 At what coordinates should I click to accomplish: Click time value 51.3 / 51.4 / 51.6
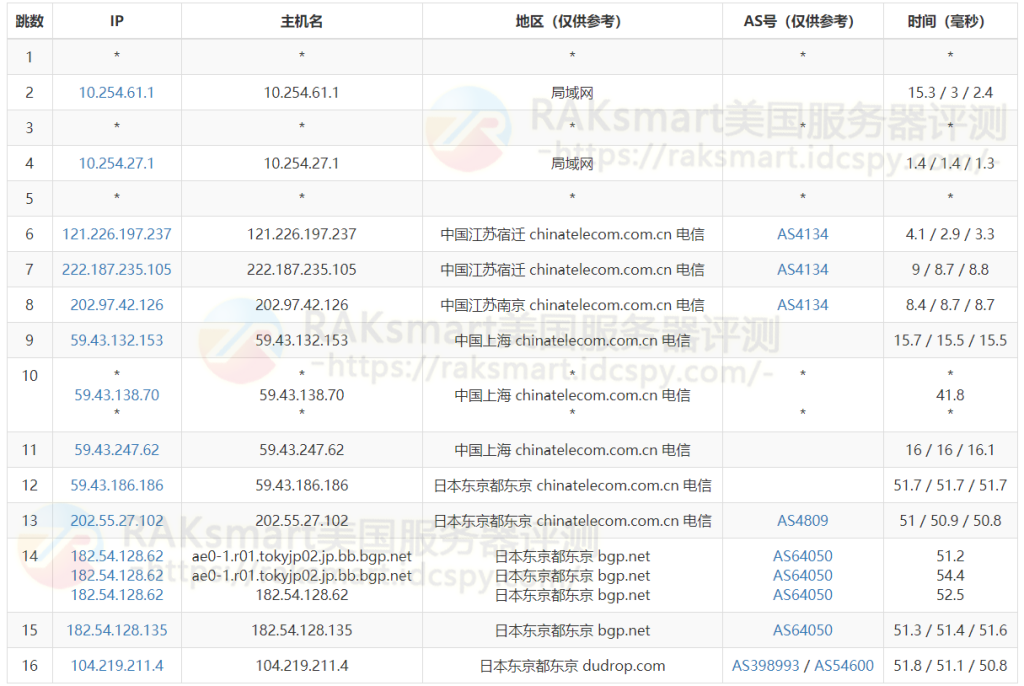[x=950, y=630]
